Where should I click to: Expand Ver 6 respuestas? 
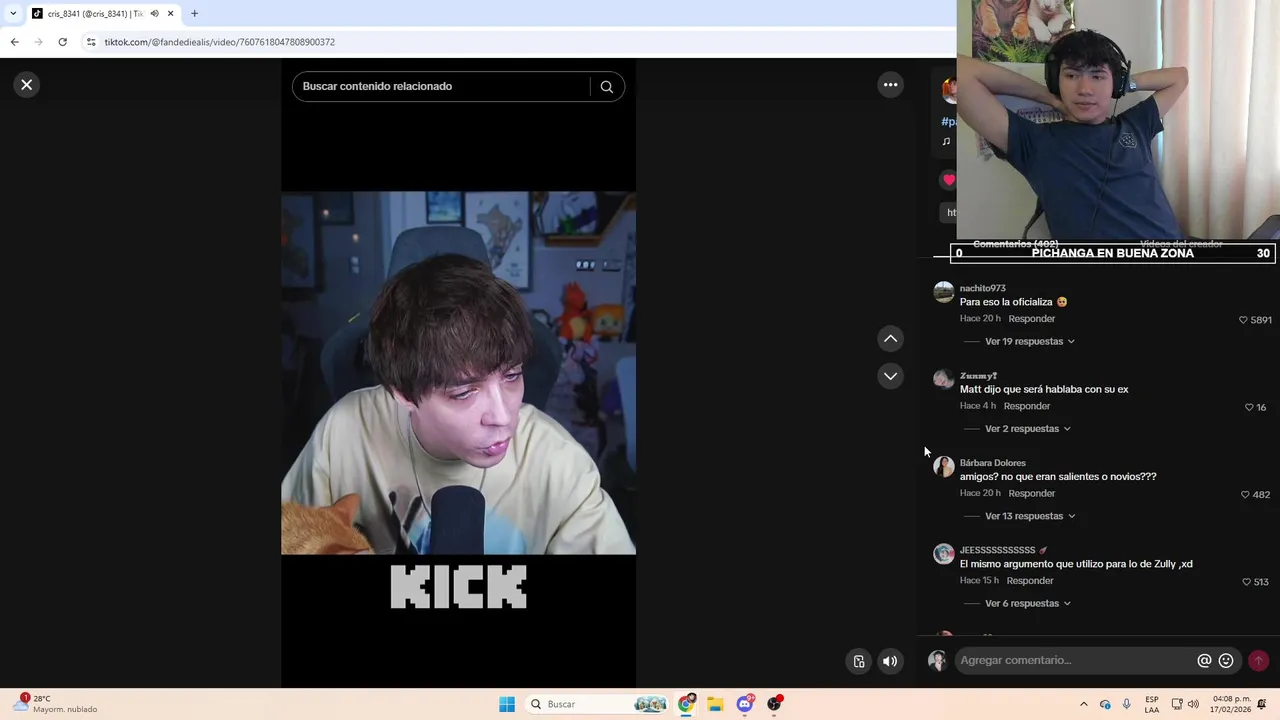1027,603
